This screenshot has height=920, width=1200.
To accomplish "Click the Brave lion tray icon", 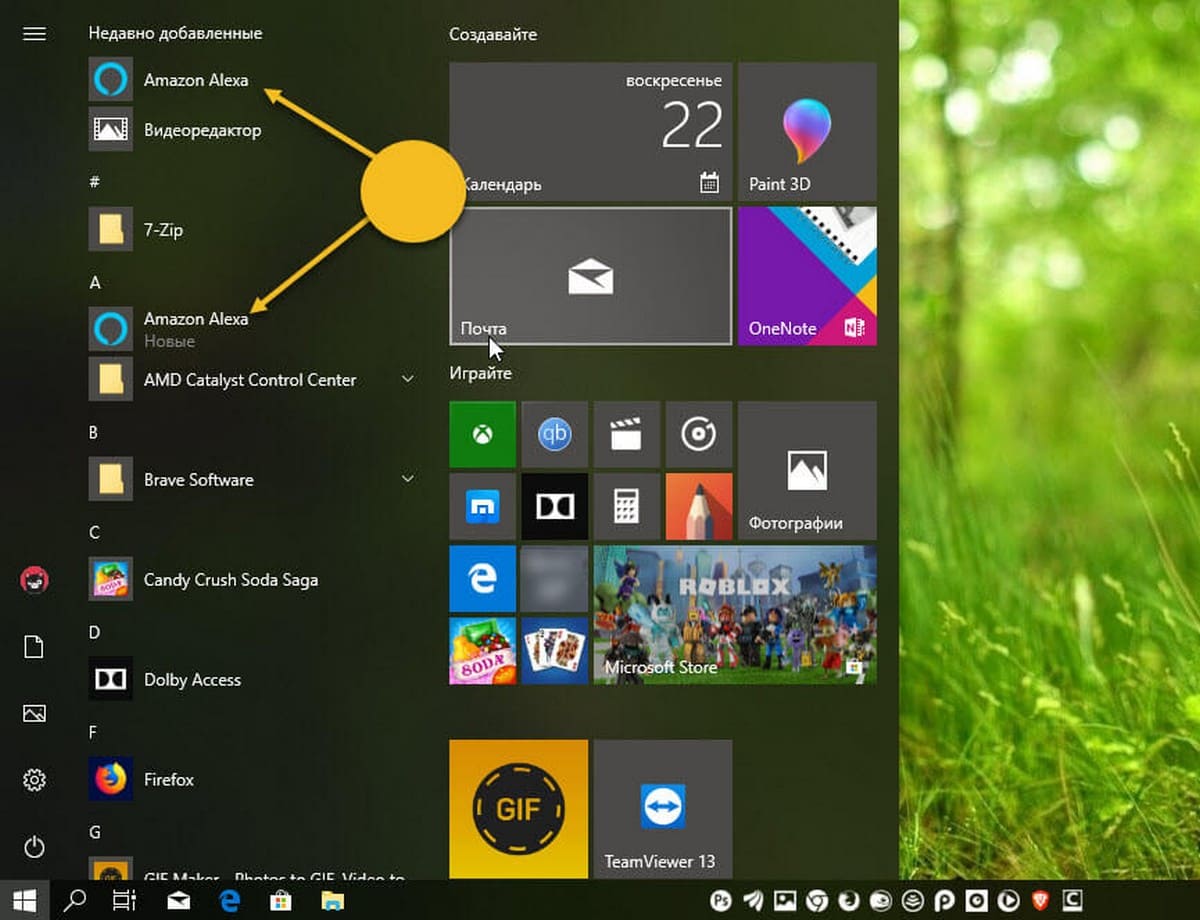I will [x=1041, y=900].
